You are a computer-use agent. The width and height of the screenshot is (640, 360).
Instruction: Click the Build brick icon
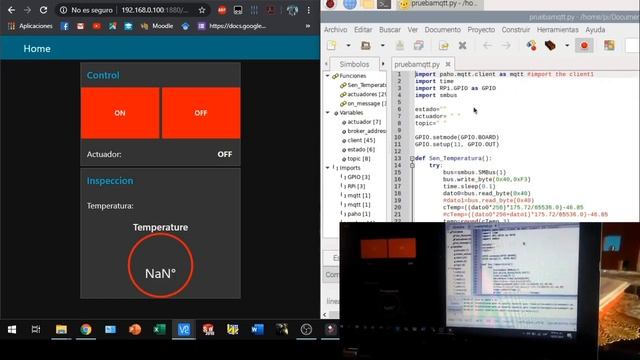pos(550,45)
